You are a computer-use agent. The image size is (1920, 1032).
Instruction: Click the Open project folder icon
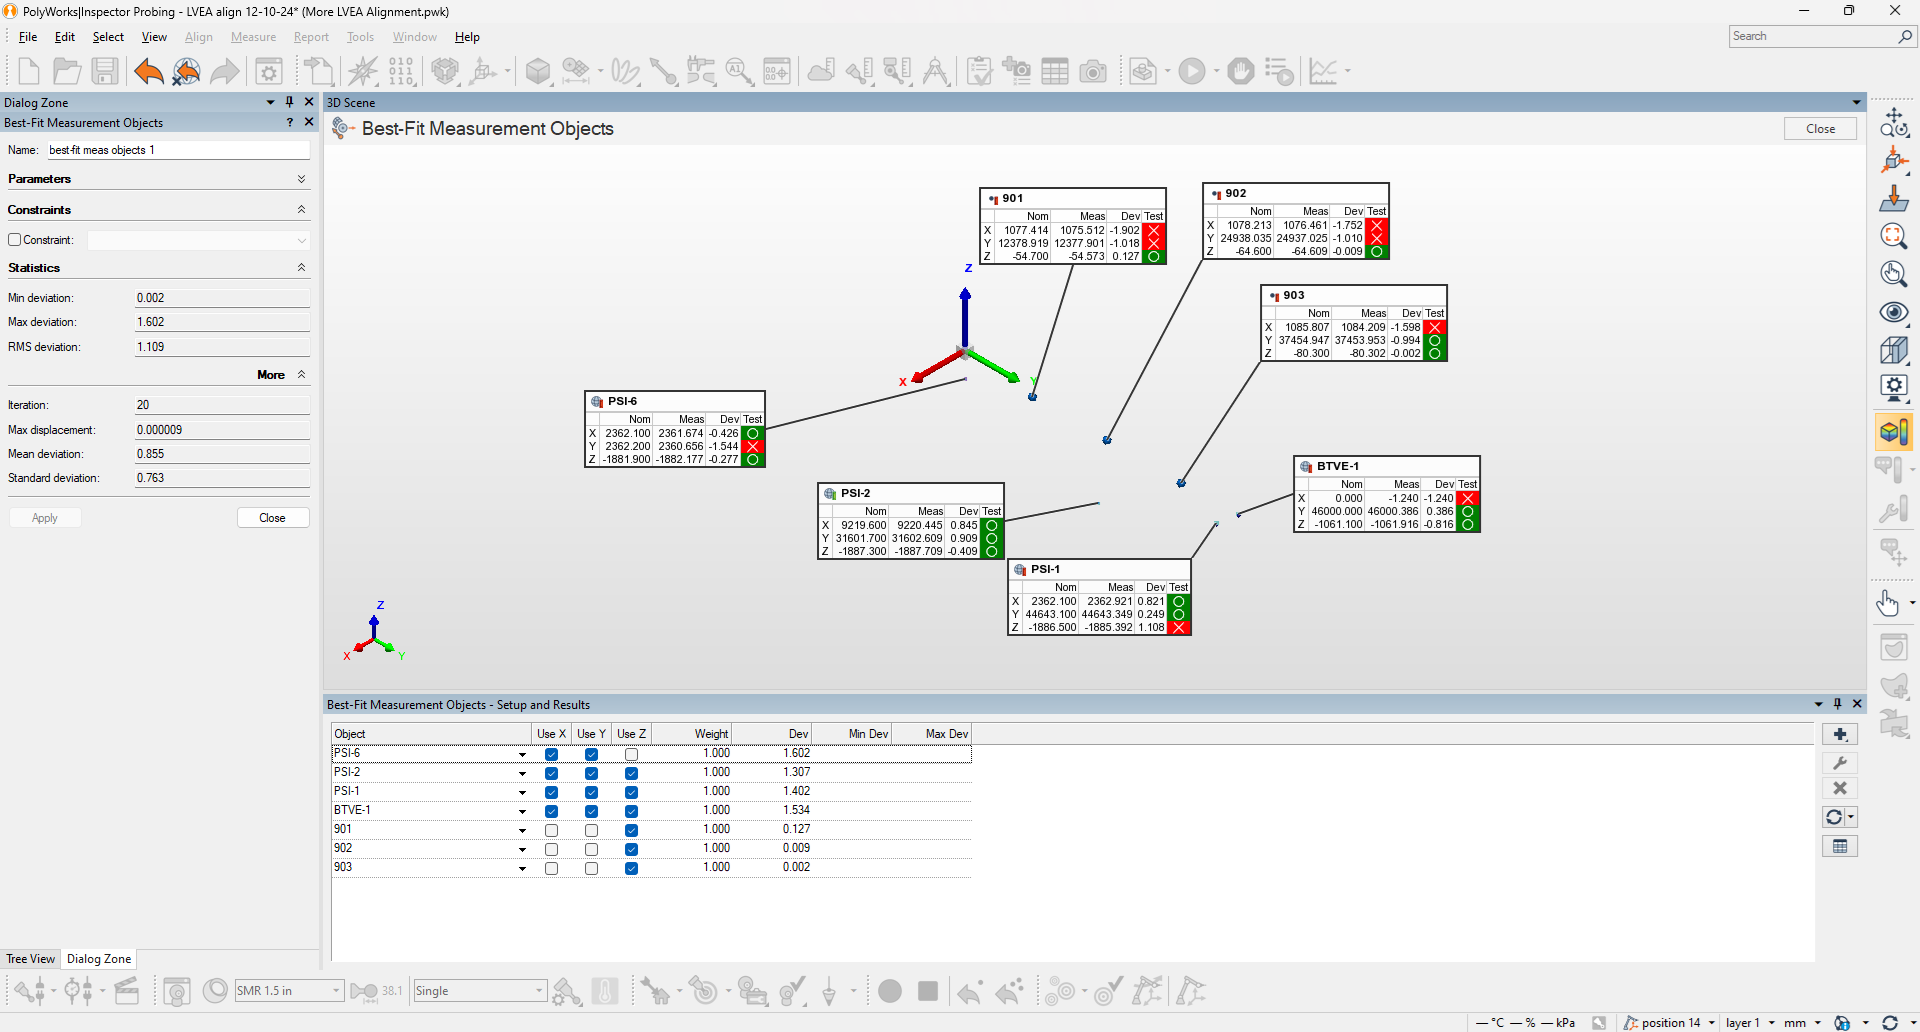tap(67, 71)
